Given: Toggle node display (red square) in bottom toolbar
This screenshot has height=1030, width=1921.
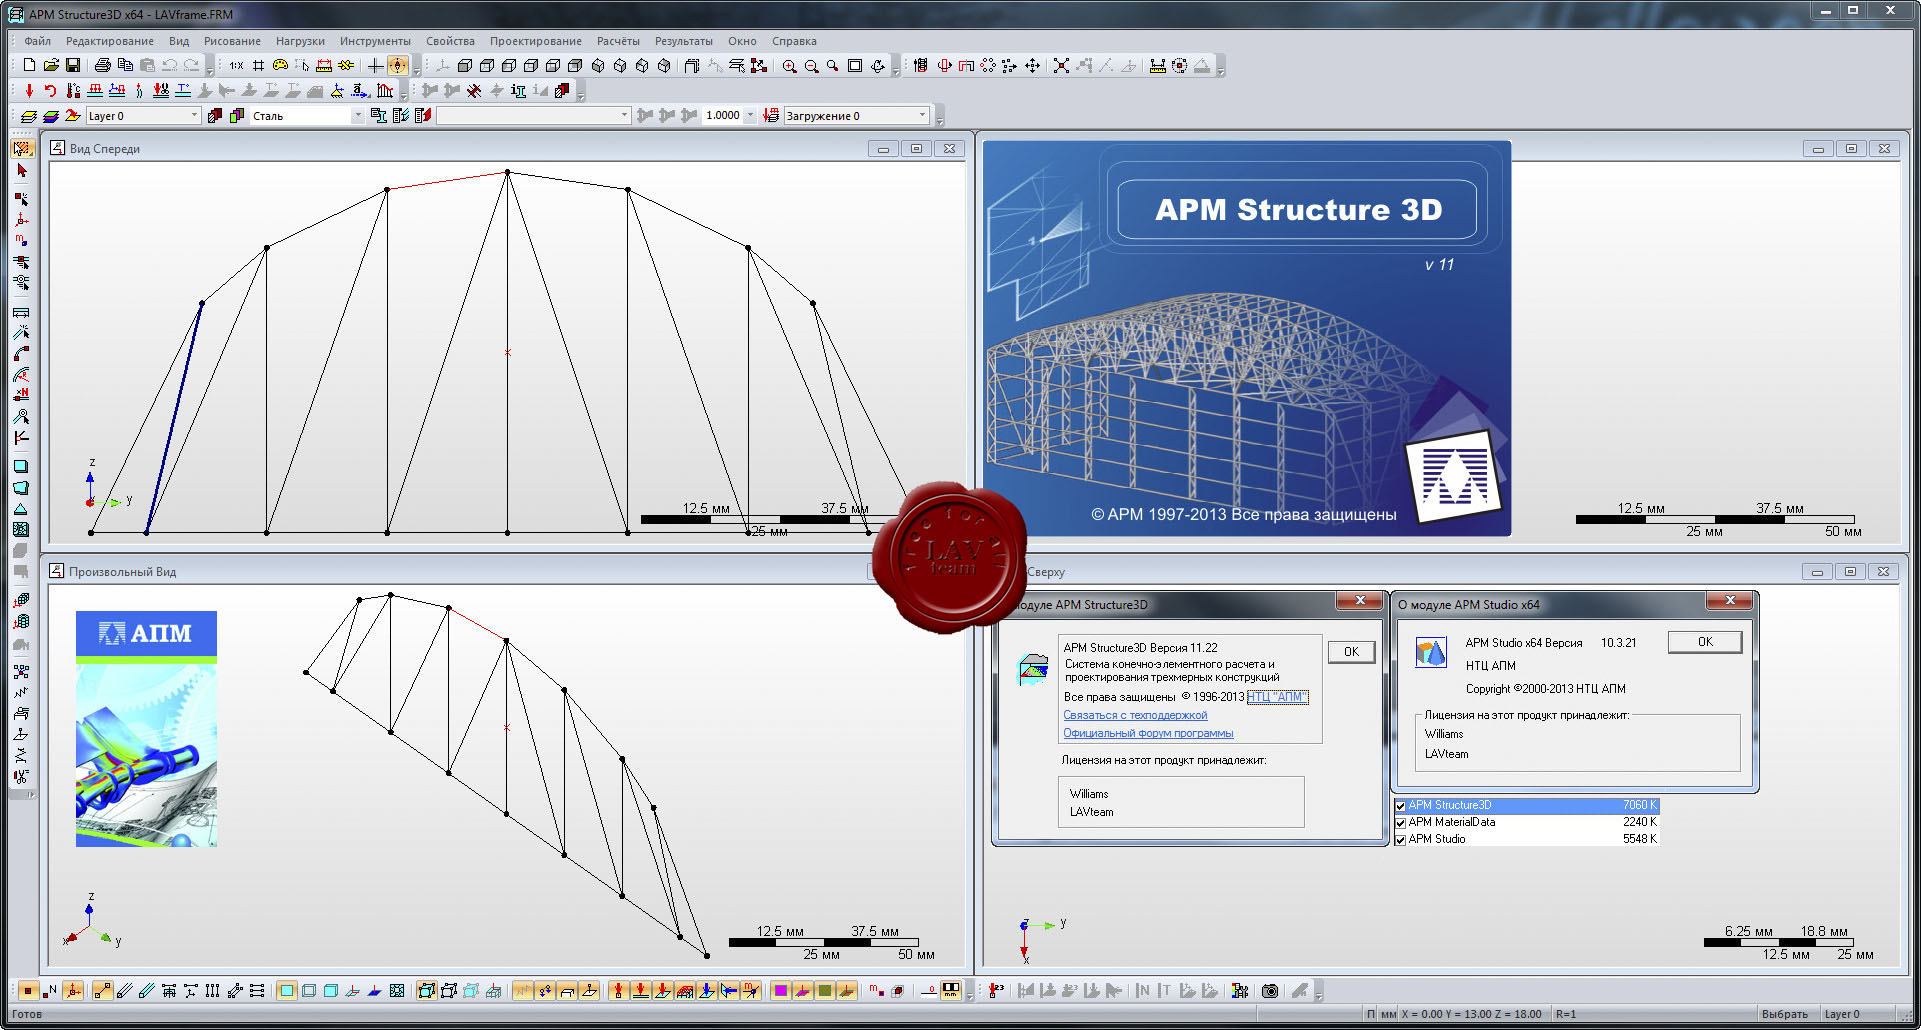Looking at the screenshot, I should point(29,991).
